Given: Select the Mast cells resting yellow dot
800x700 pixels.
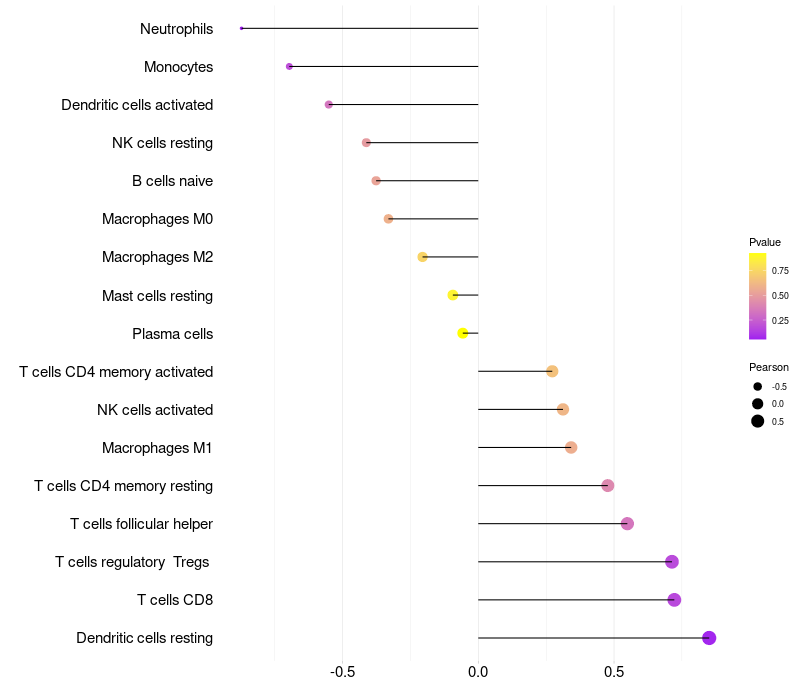Looking at the screenshot, I should point(453,295).
